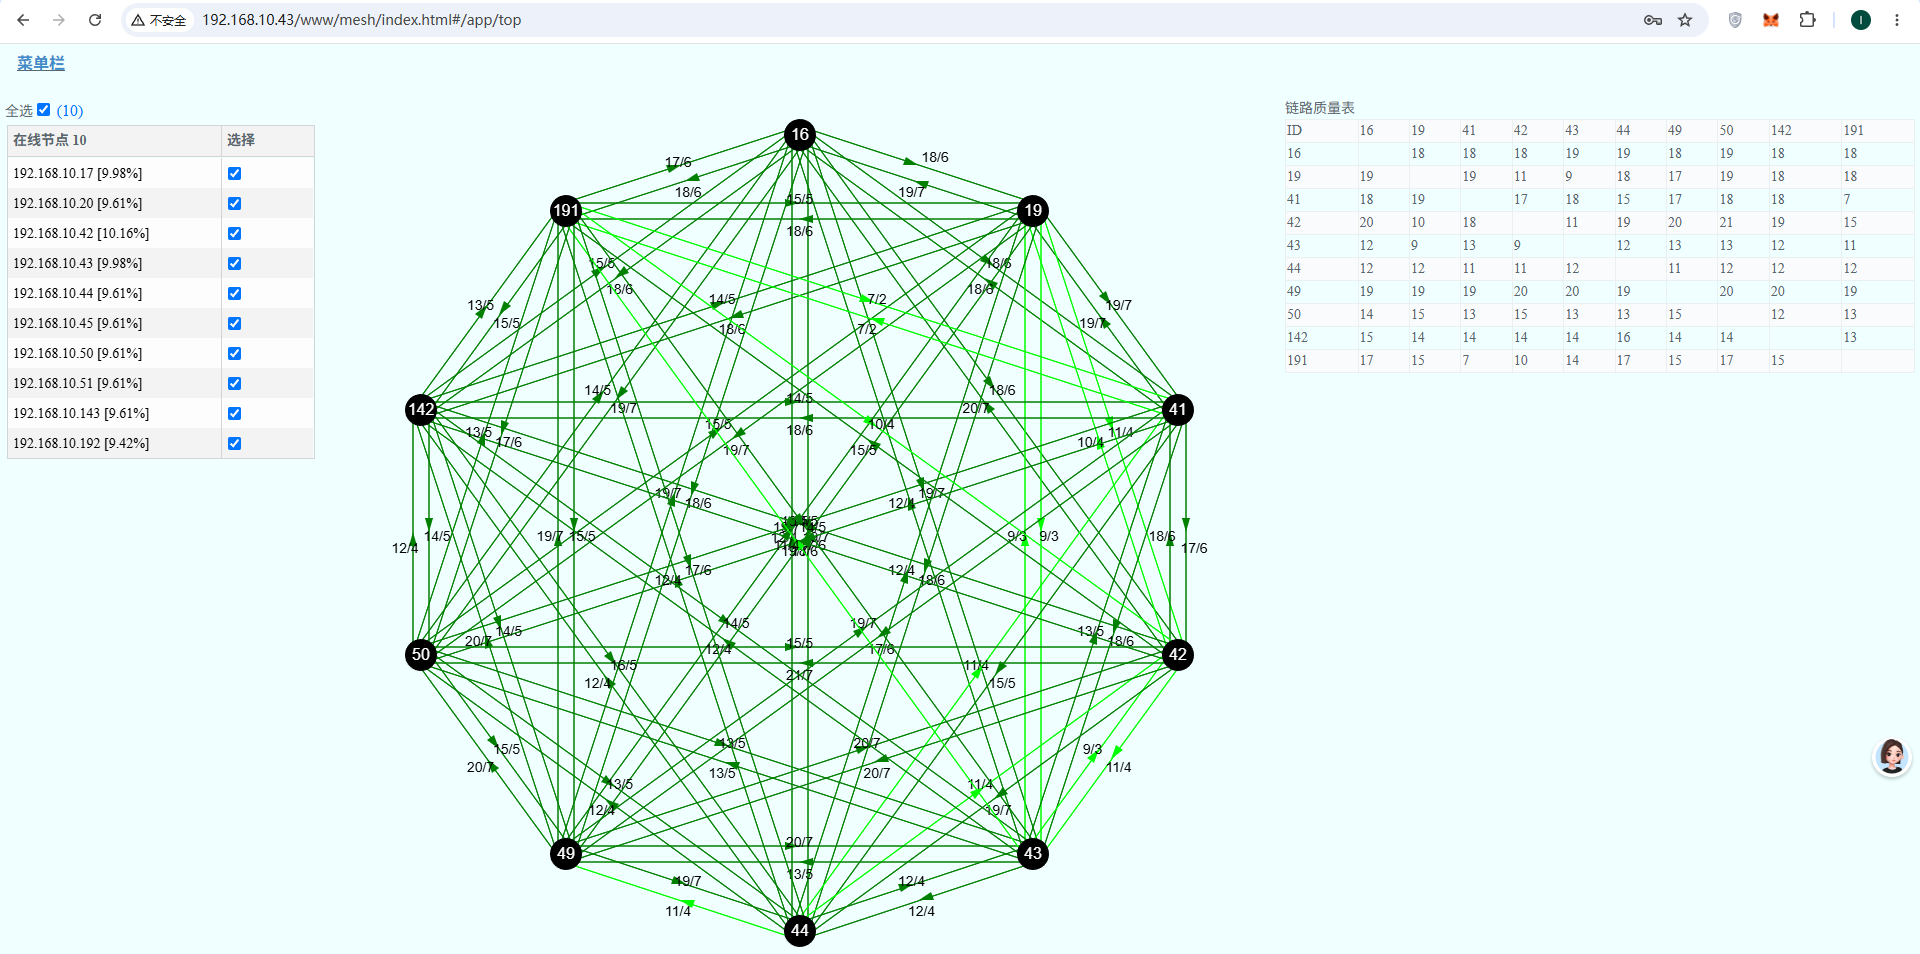Select node 49 in the mesh graph

[566, 853]
